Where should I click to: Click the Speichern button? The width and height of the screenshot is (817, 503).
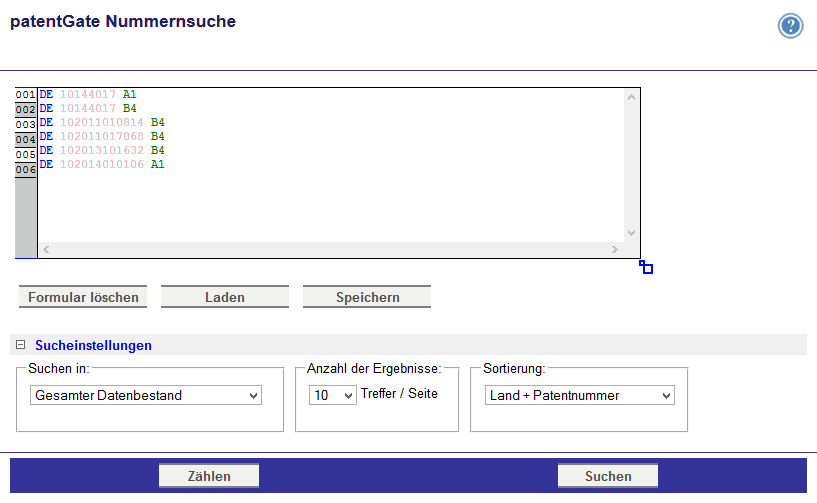[367, 297]
